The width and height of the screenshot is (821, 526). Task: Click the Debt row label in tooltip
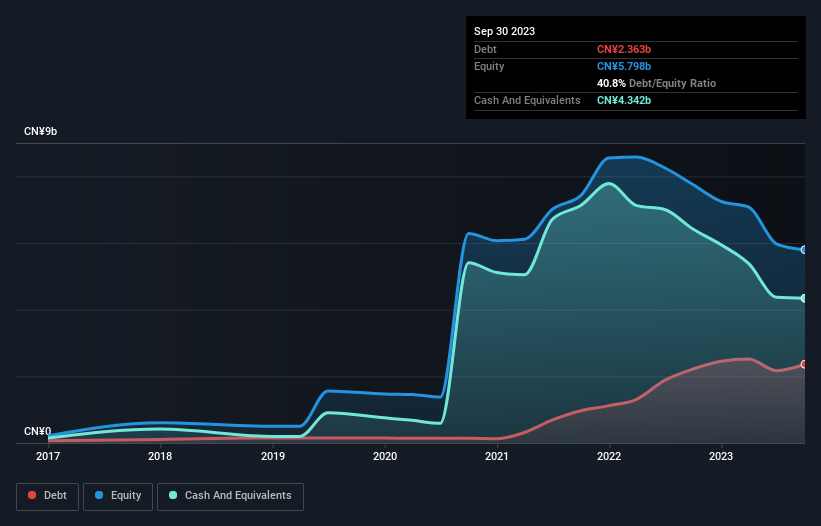click(x=485, y=49)
